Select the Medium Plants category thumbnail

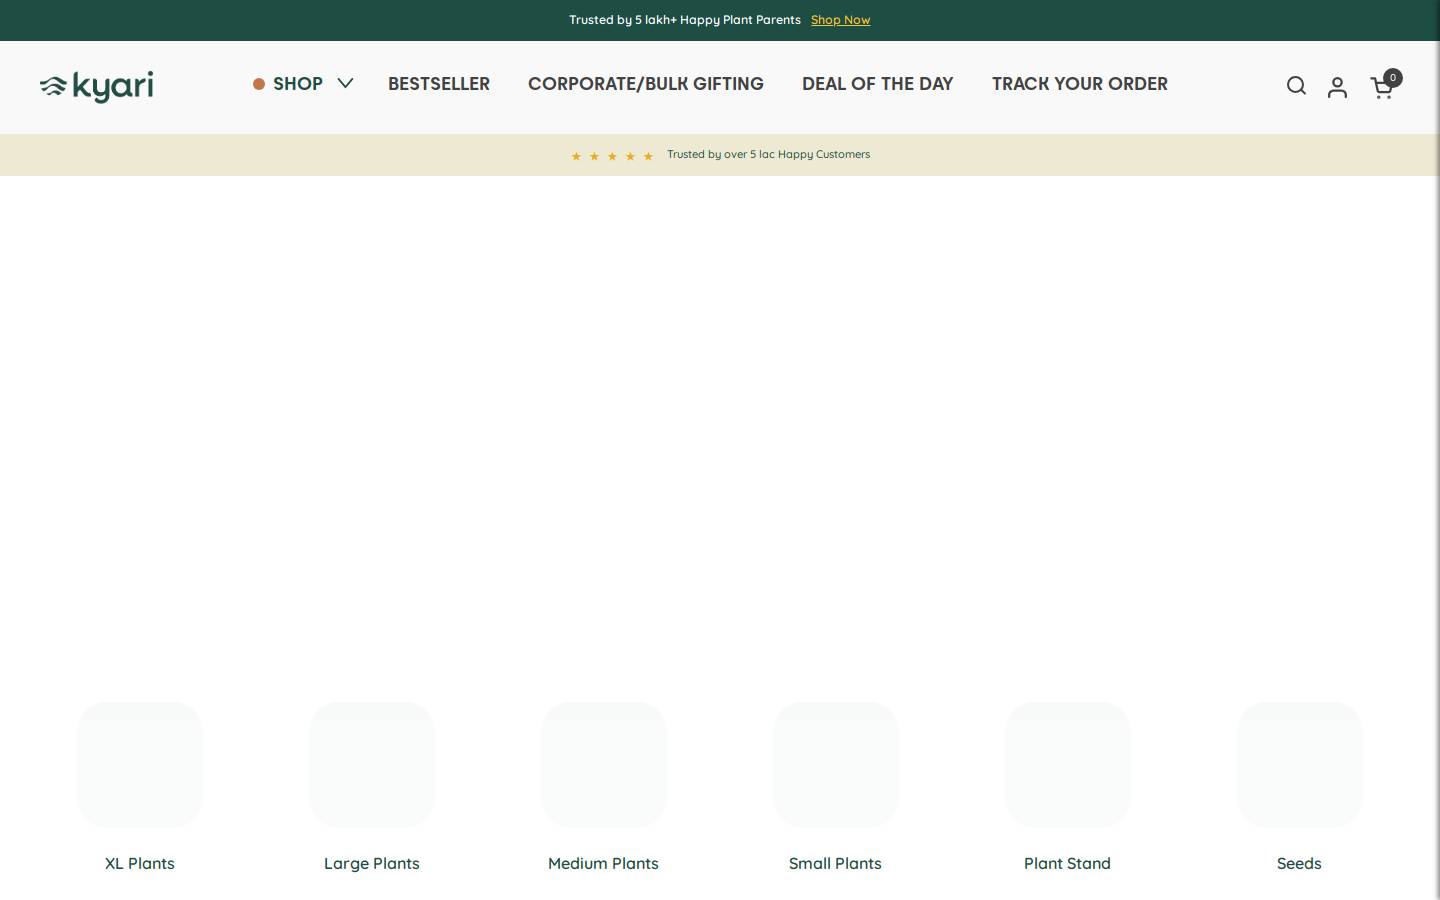point(604,765)
